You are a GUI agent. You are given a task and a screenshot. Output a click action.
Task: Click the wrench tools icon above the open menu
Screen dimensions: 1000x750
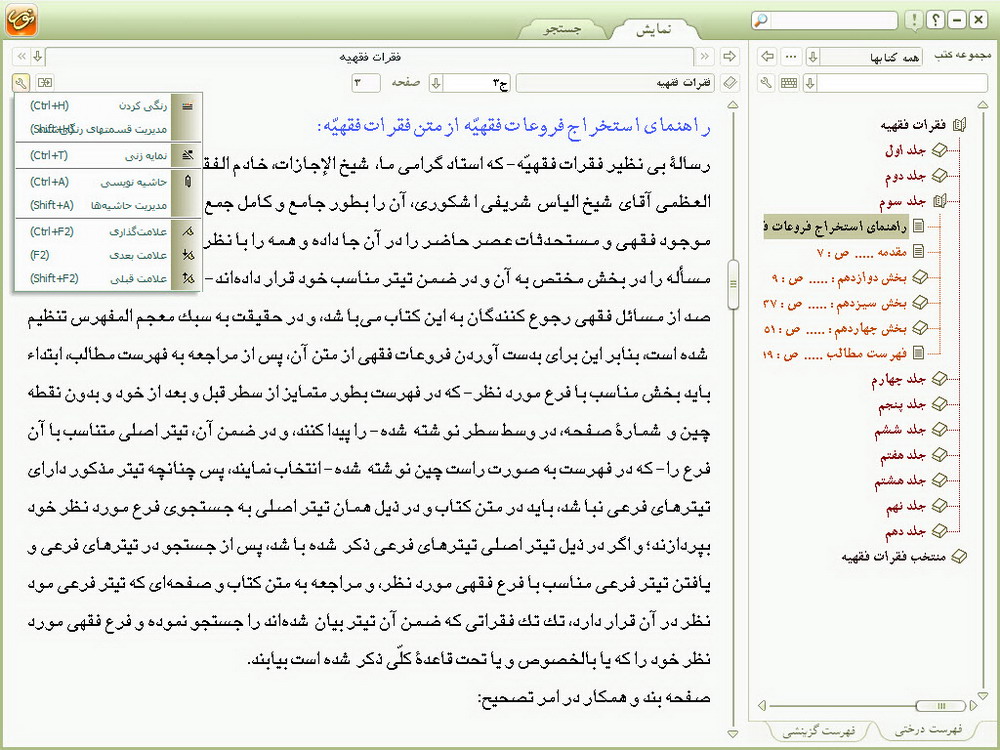[20, 82]
